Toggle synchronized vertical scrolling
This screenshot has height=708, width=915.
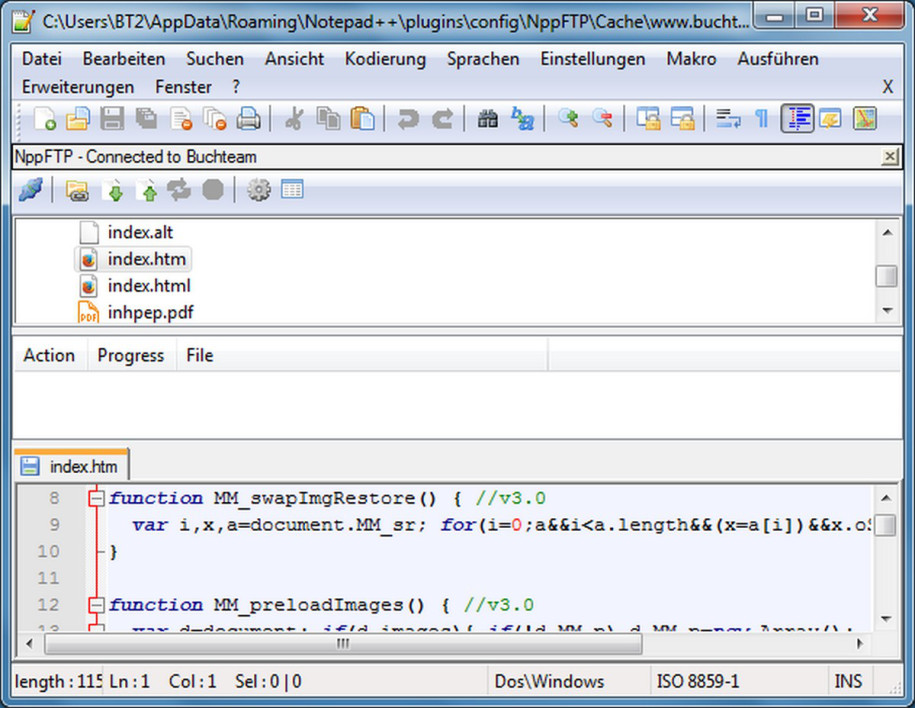648,118
